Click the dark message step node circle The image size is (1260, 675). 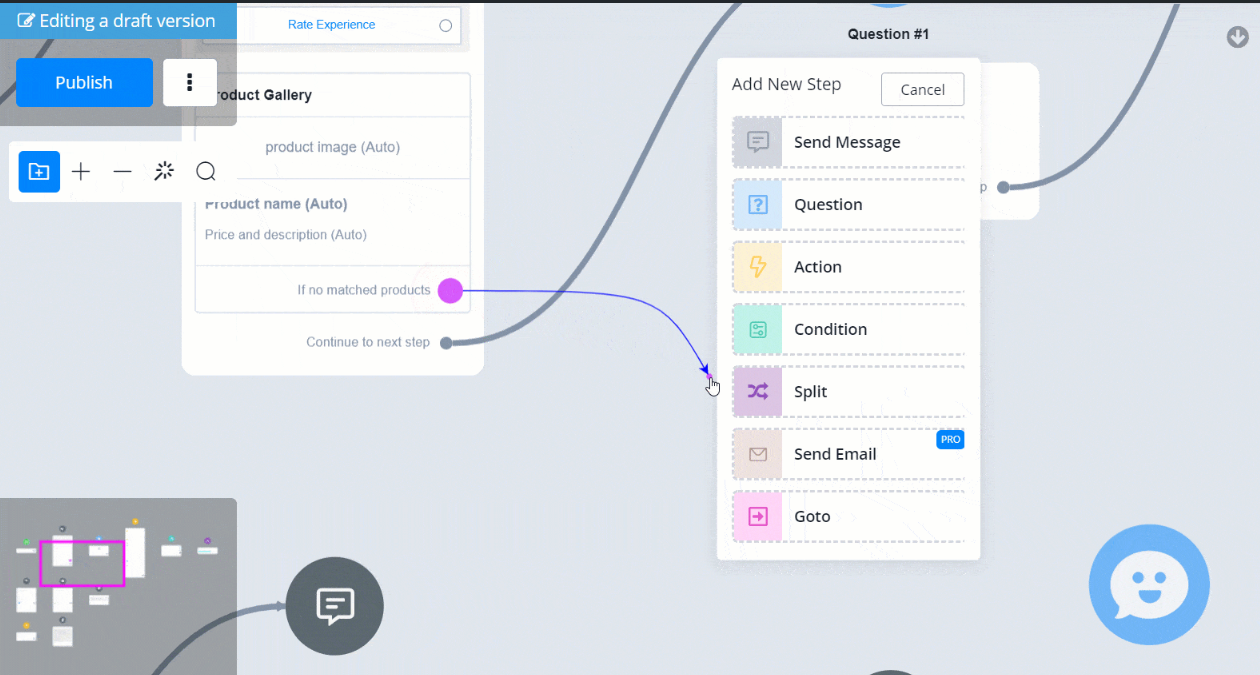point(334,606)
